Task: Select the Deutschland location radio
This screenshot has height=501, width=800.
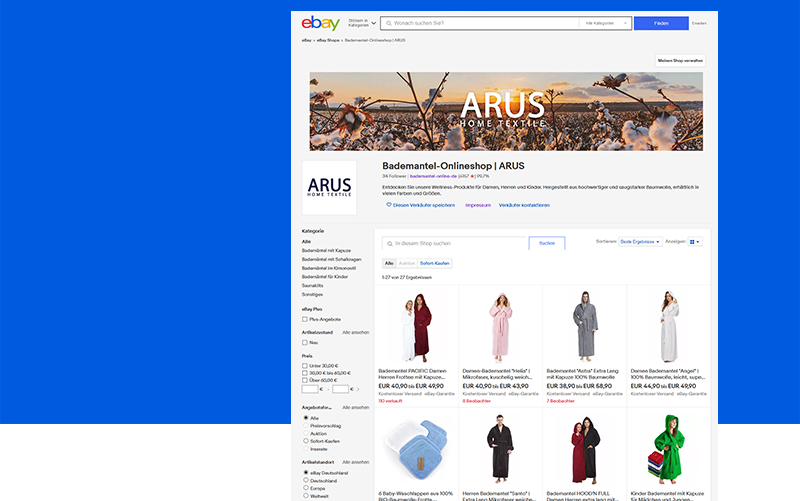Action: (x=306, y=480)
